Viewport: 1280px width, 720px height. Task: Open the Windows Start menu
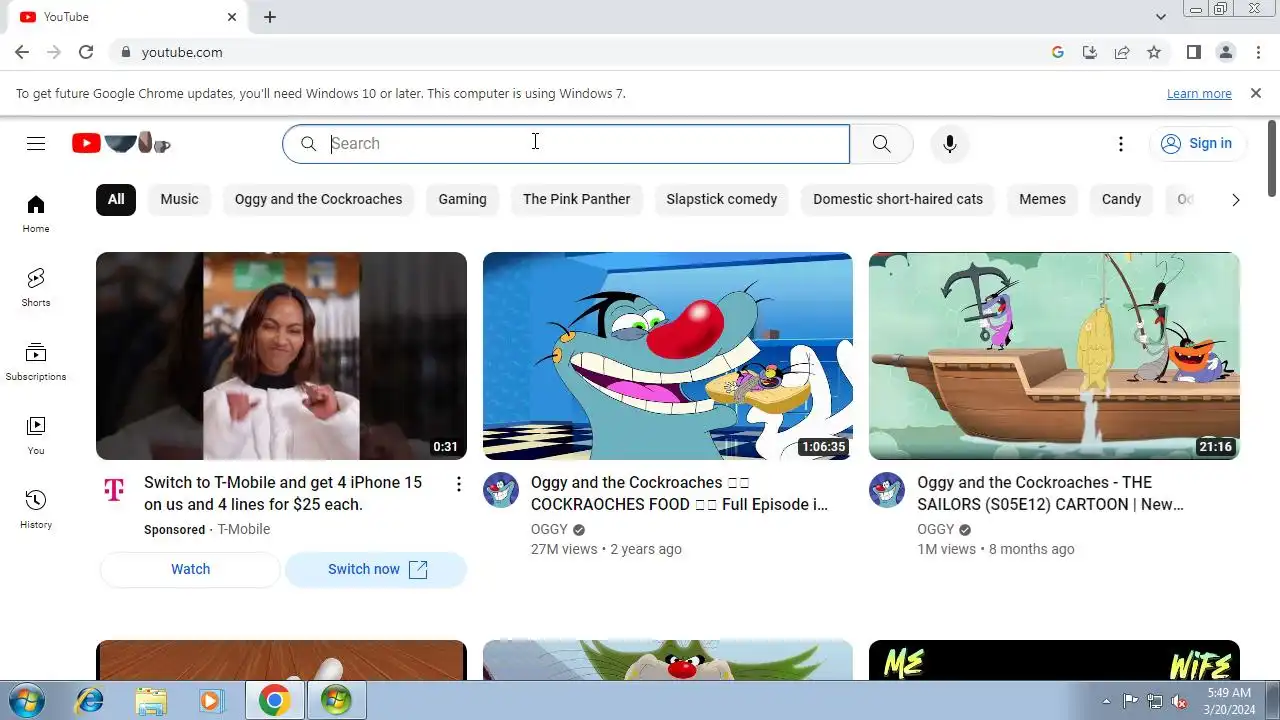pos(26,700)
